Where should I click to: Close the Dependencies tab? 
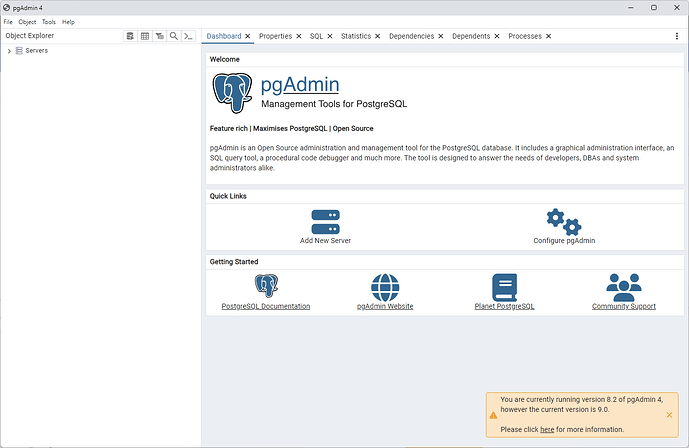(441, 36)
